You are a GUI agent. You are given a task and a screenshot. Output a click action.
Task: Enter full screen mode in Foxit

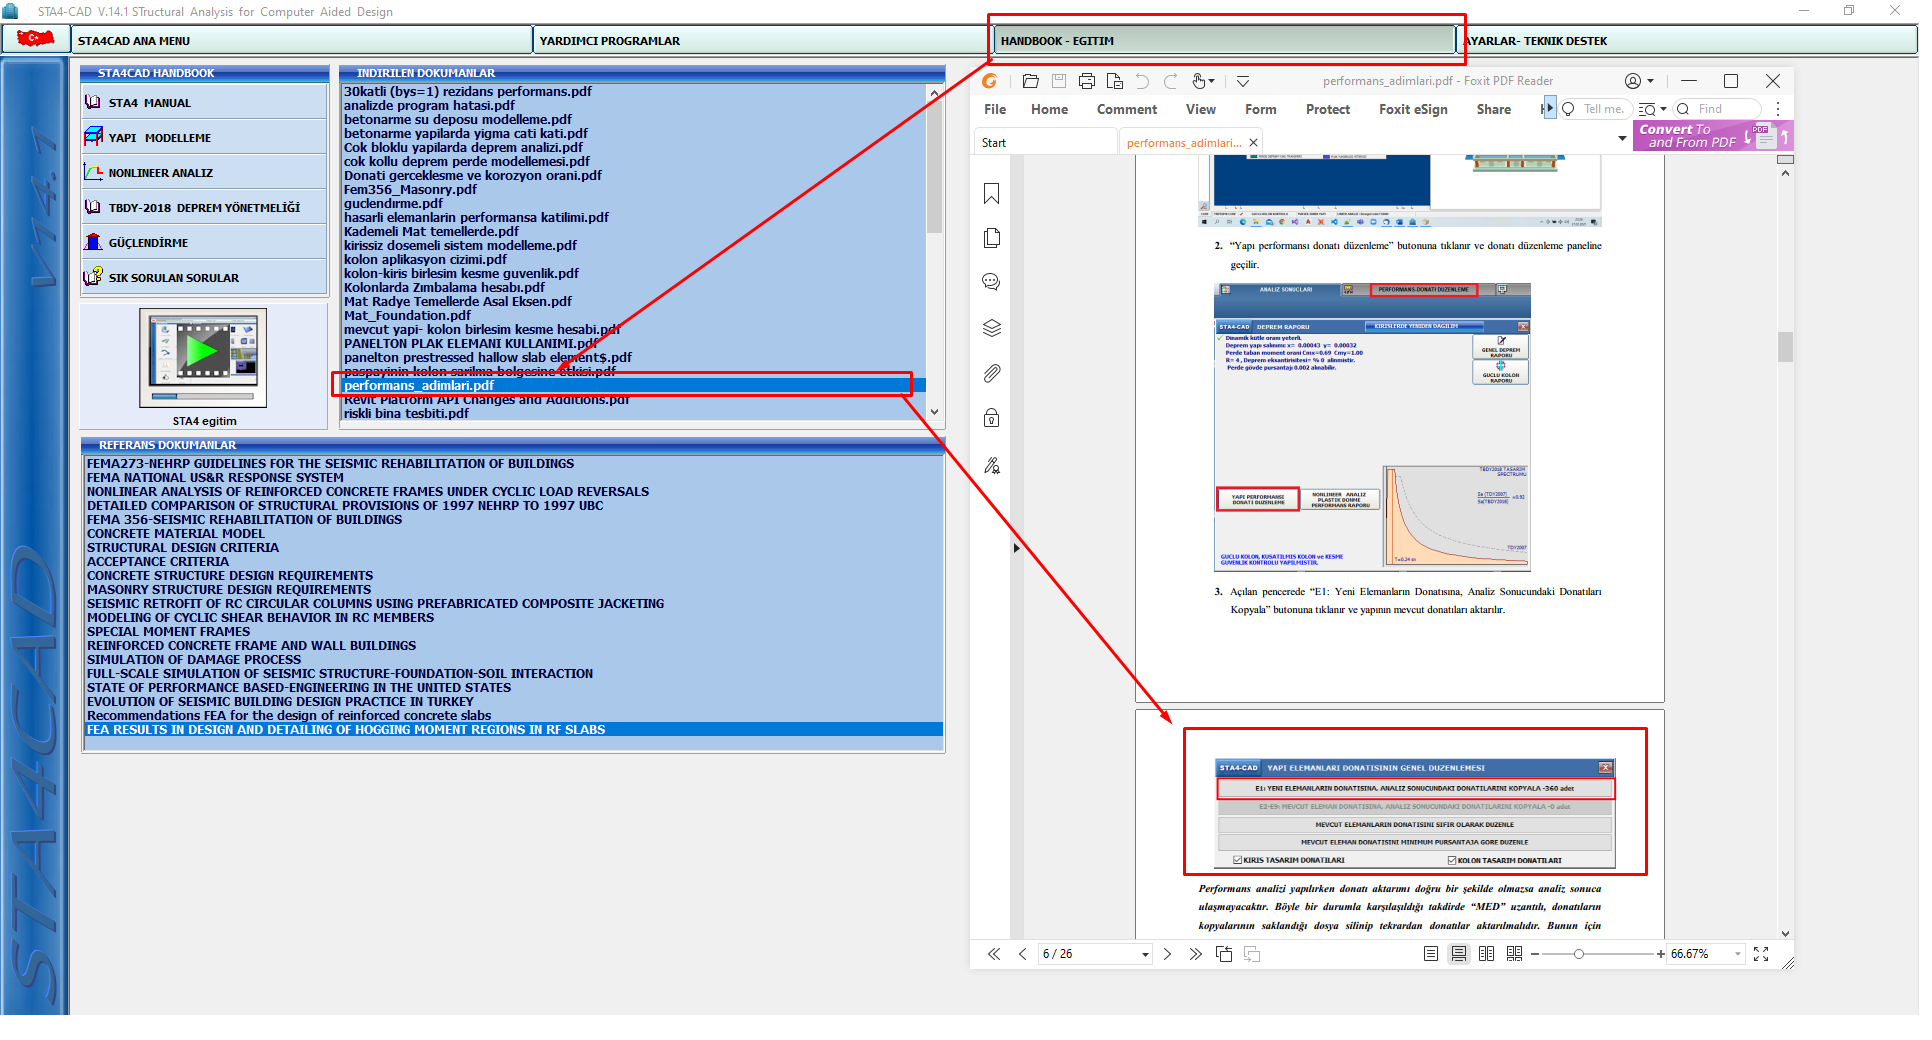[x=1761, y=954]
